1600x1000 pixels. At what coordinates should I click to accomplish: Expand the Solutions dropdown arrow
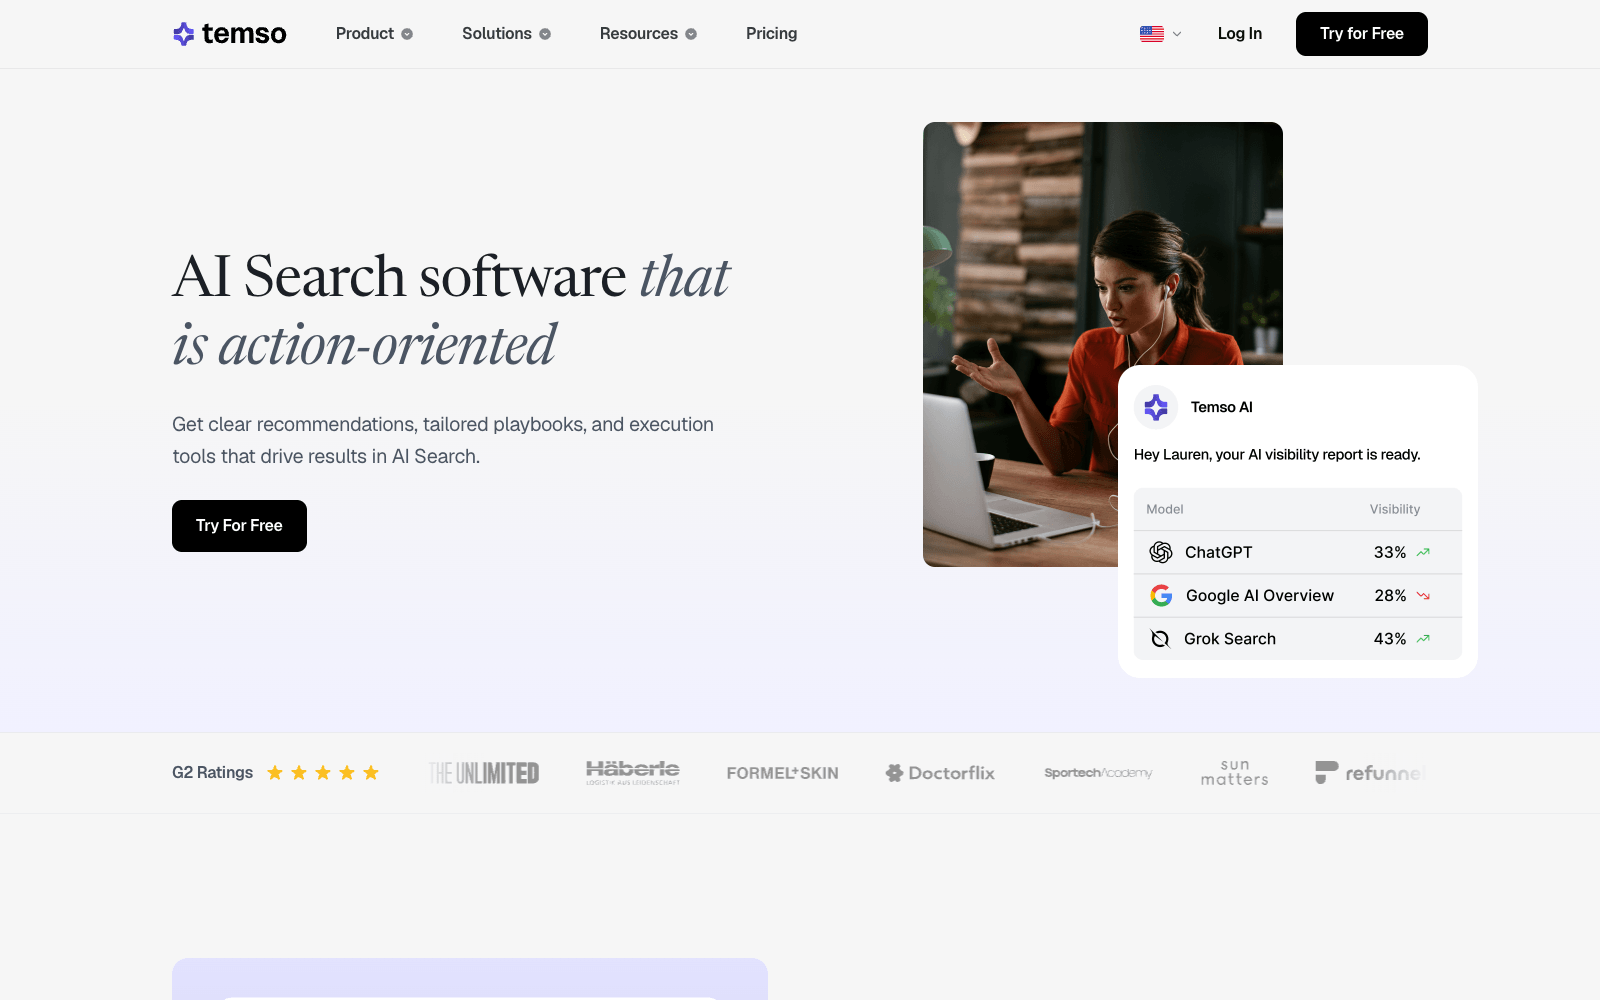545,34
